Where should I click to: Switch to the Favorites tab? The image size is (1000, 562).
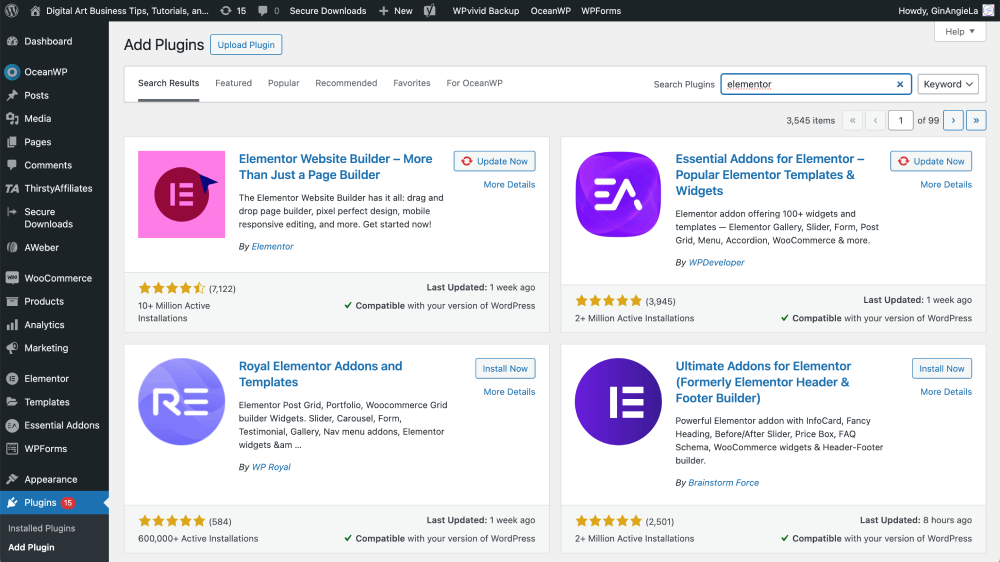pos(411,84)
